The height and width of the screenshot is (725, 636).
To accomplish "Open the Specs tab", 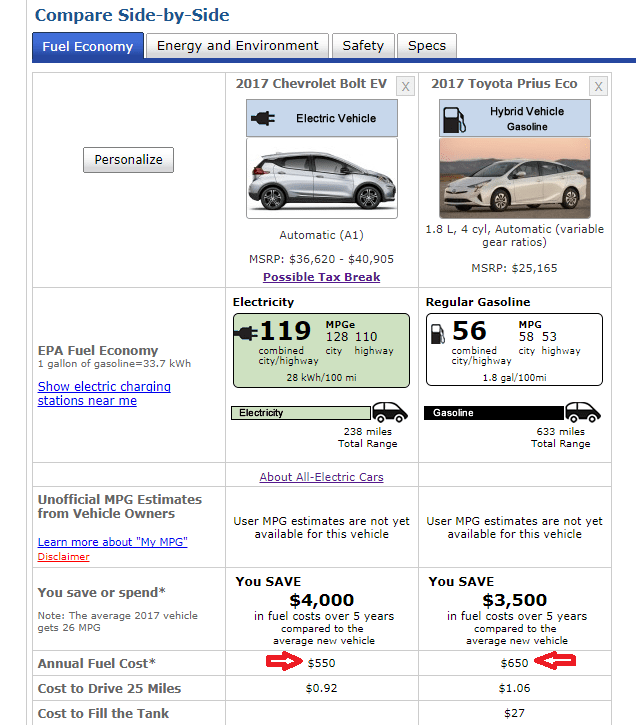I will click(427, 46).
